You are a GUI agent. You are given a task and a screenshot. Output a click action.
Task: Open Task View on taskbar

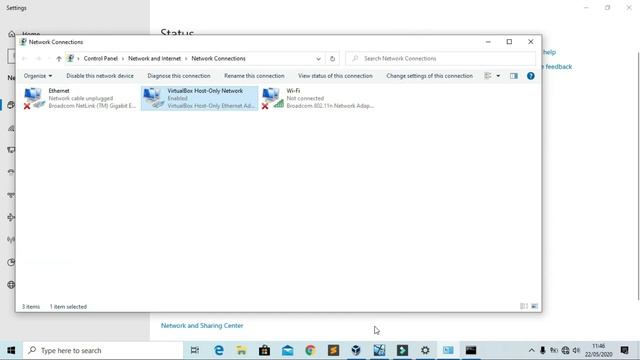click(195, 350)
